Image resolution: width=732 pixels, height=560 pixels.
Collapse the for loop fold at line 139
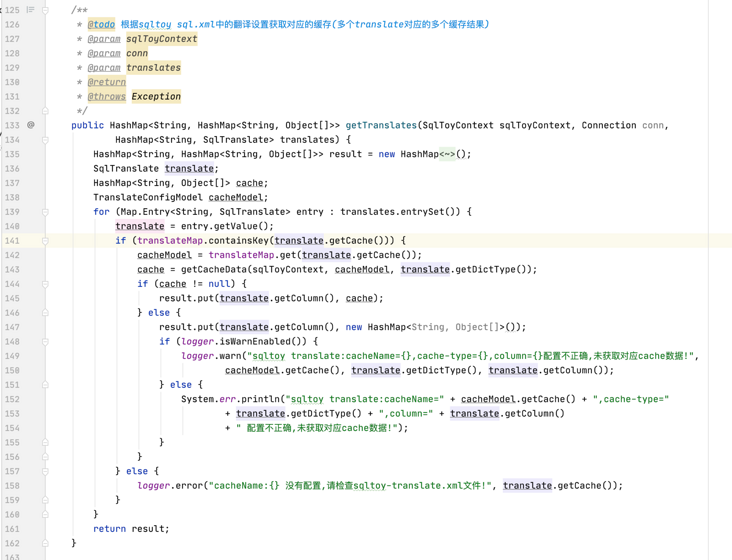tap(45, 212)
